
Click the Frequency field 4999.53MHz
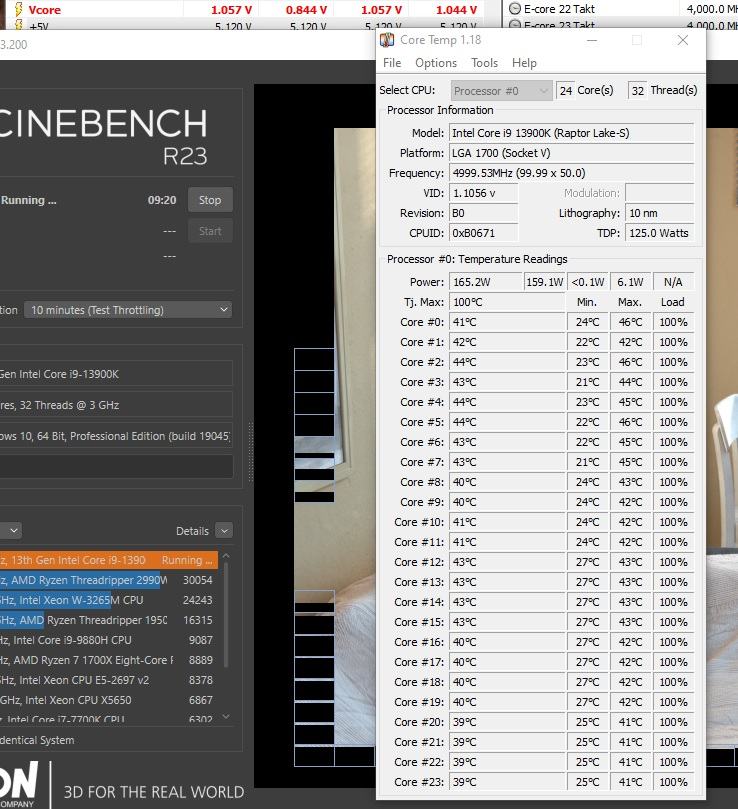point(571,173)
